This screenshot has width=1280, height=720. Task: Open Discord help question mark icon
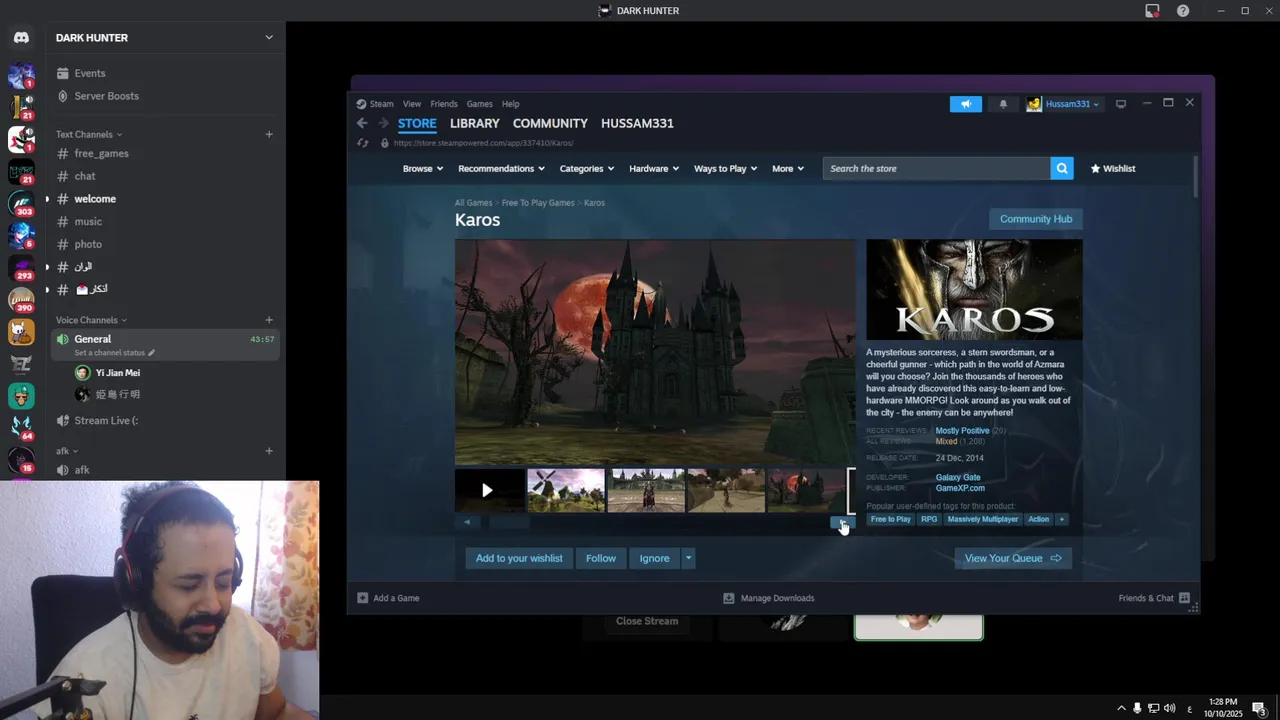(1183, 11)
